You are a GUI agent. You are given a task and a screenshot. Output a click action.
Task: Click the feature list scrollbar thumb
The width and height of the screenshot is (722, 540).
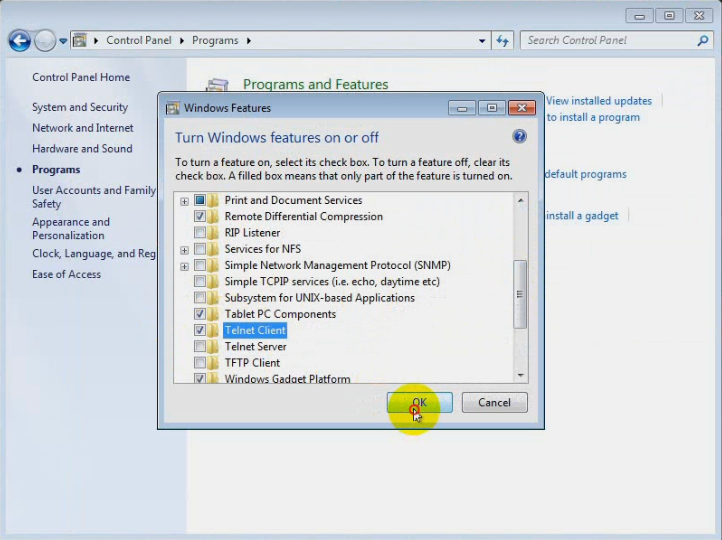click(x=520, y=295)
